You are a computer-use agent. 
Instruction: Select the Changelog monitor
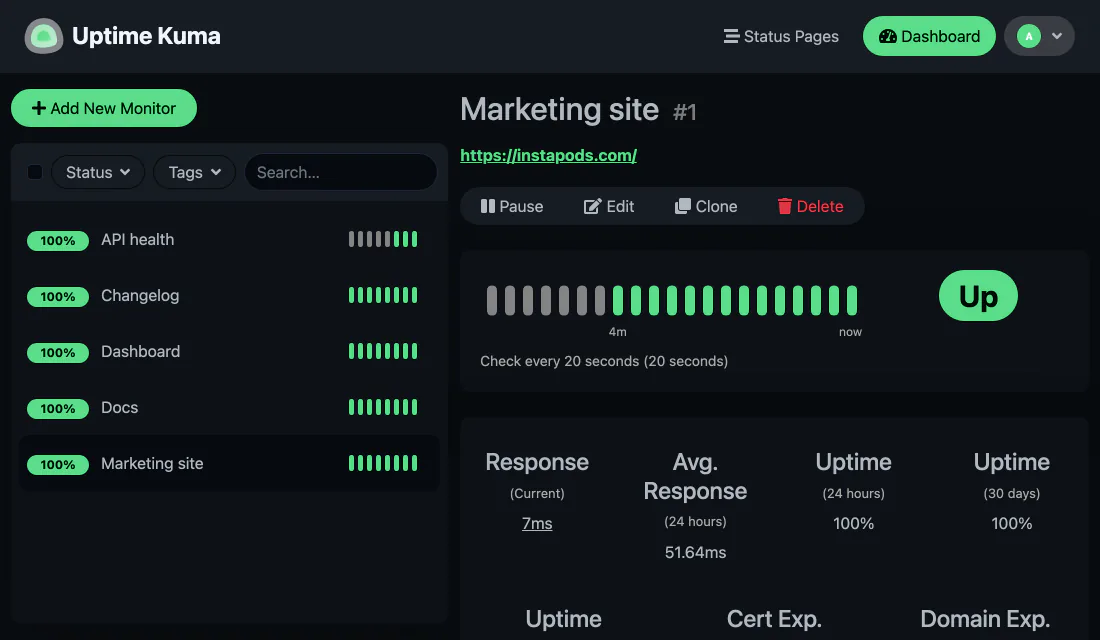click(229, 295)
